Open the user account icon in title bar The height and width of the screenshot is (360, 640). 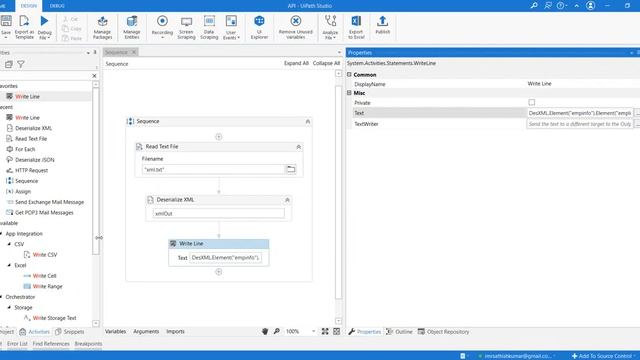pyautogui.click(x=590, y=5)
